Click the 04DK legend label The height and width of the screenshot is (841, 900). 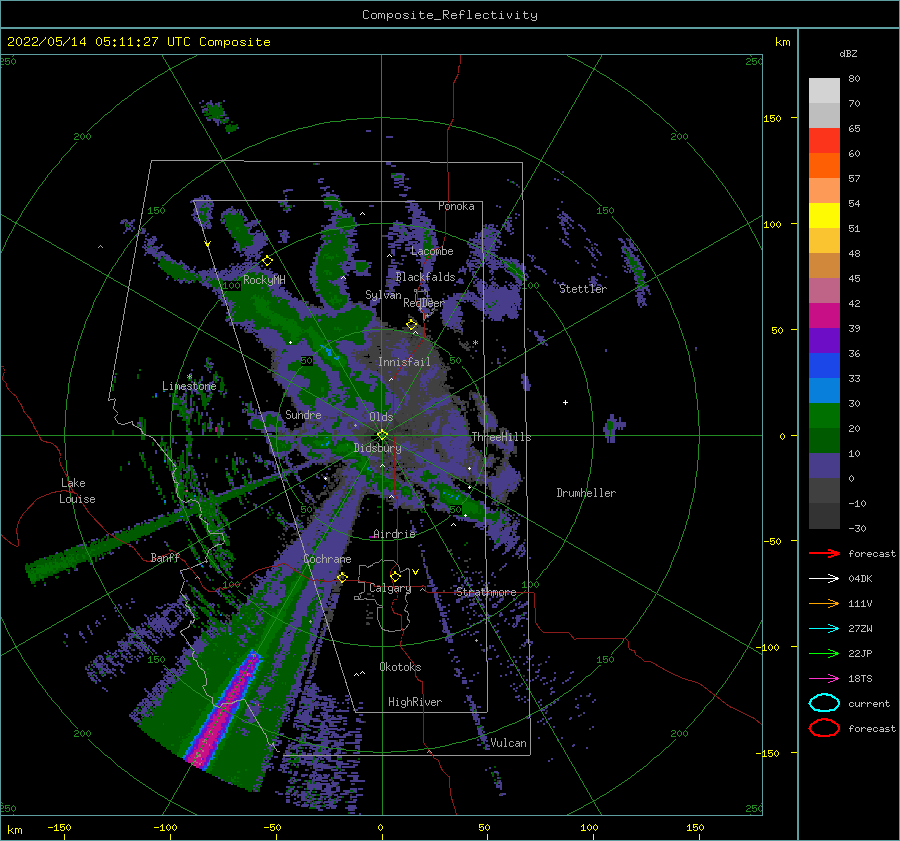tap(860, 579)
